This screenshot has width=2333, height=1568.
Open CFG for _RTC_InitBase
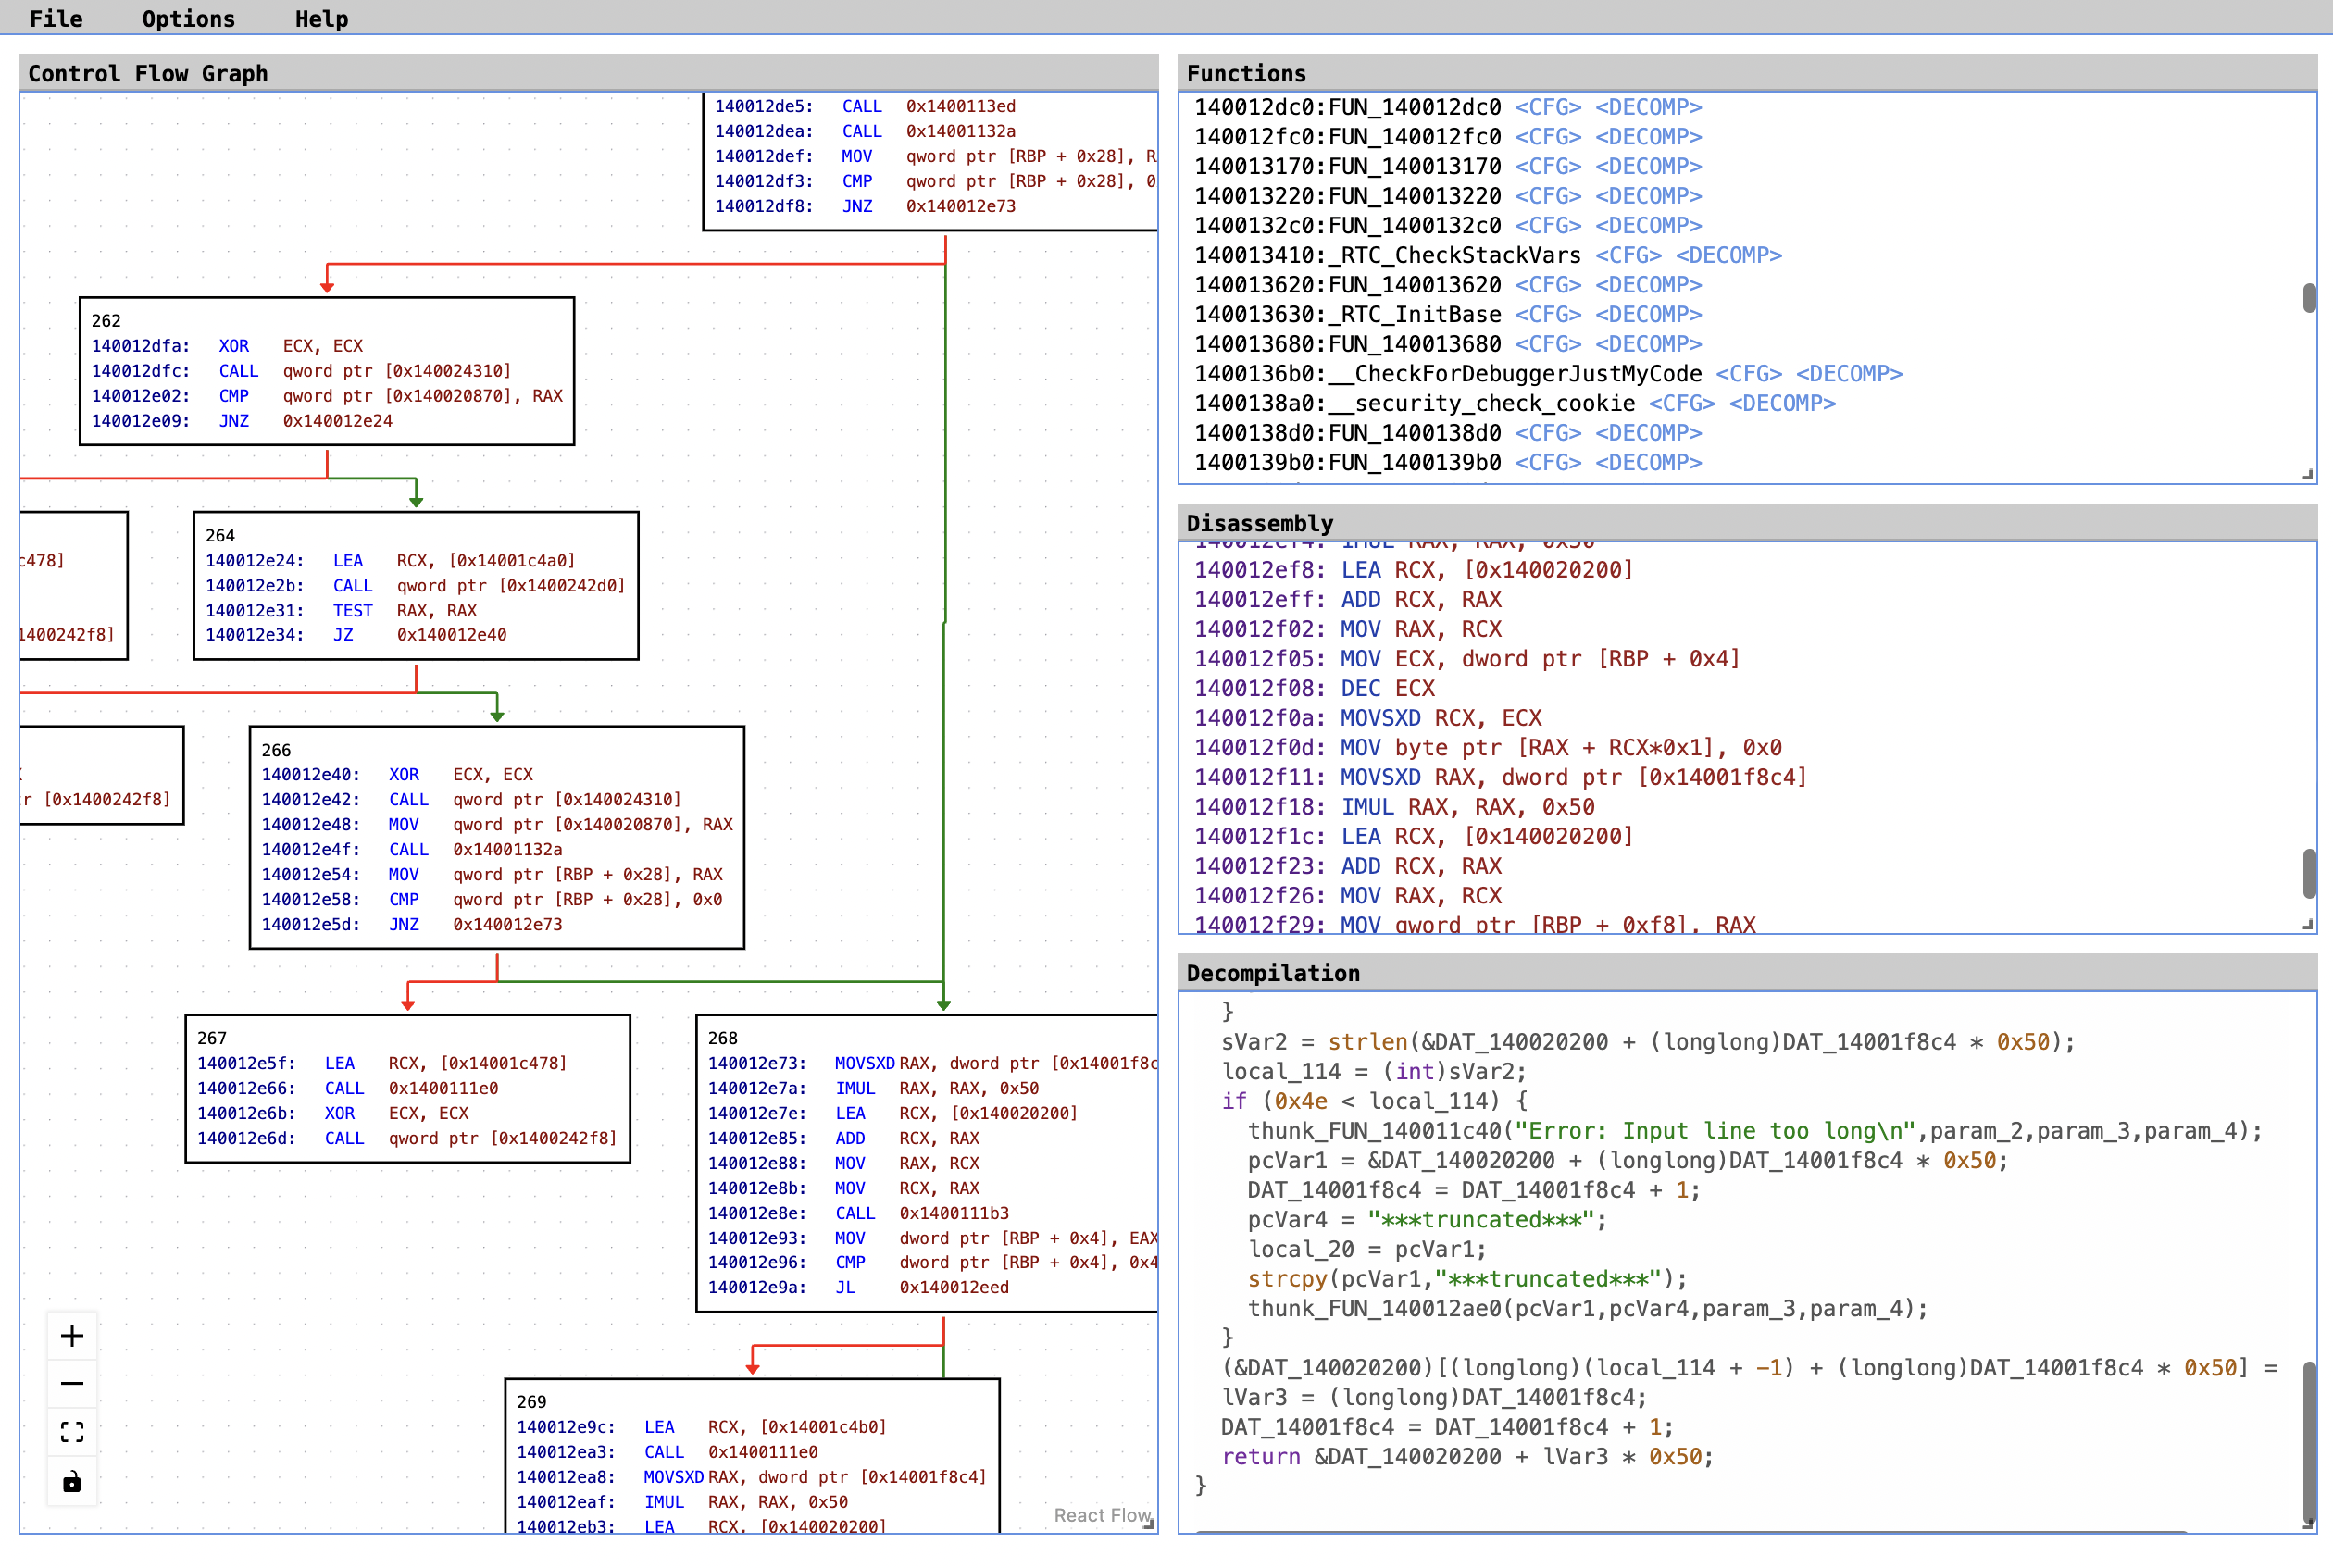(x=1549, y=314)
